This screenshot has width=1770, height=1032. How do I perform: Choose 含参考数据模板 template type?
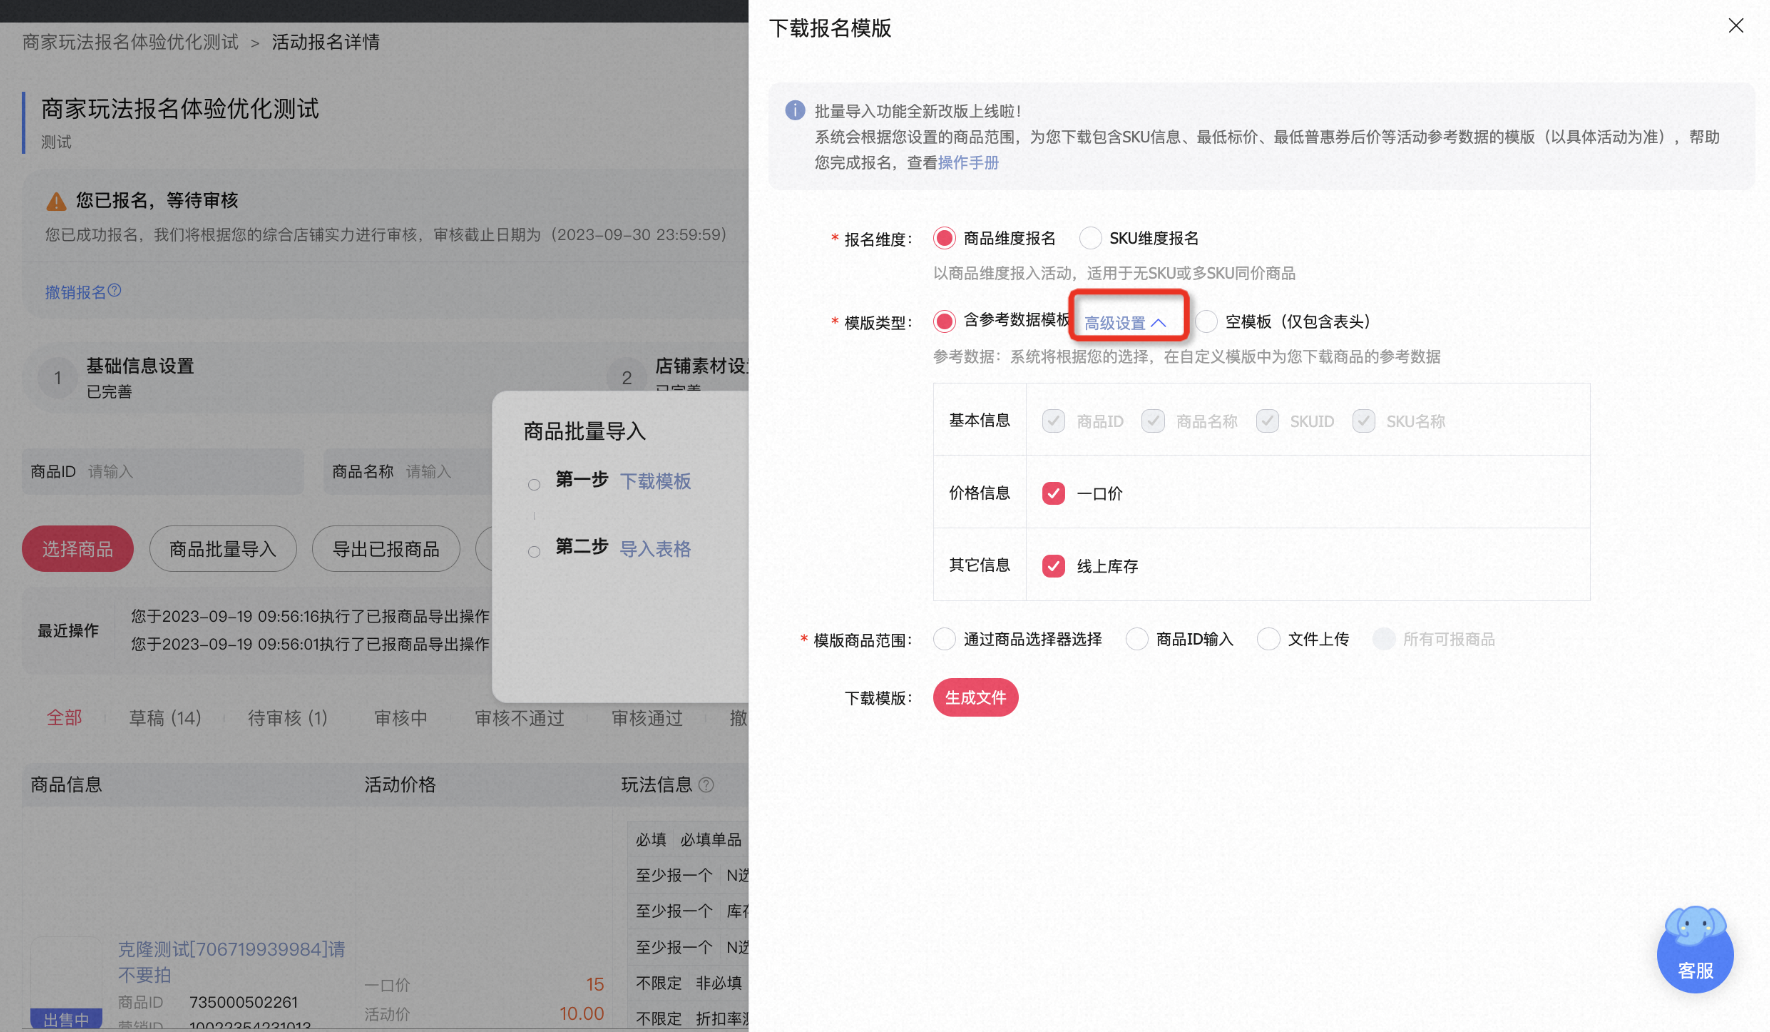point(944,321)
